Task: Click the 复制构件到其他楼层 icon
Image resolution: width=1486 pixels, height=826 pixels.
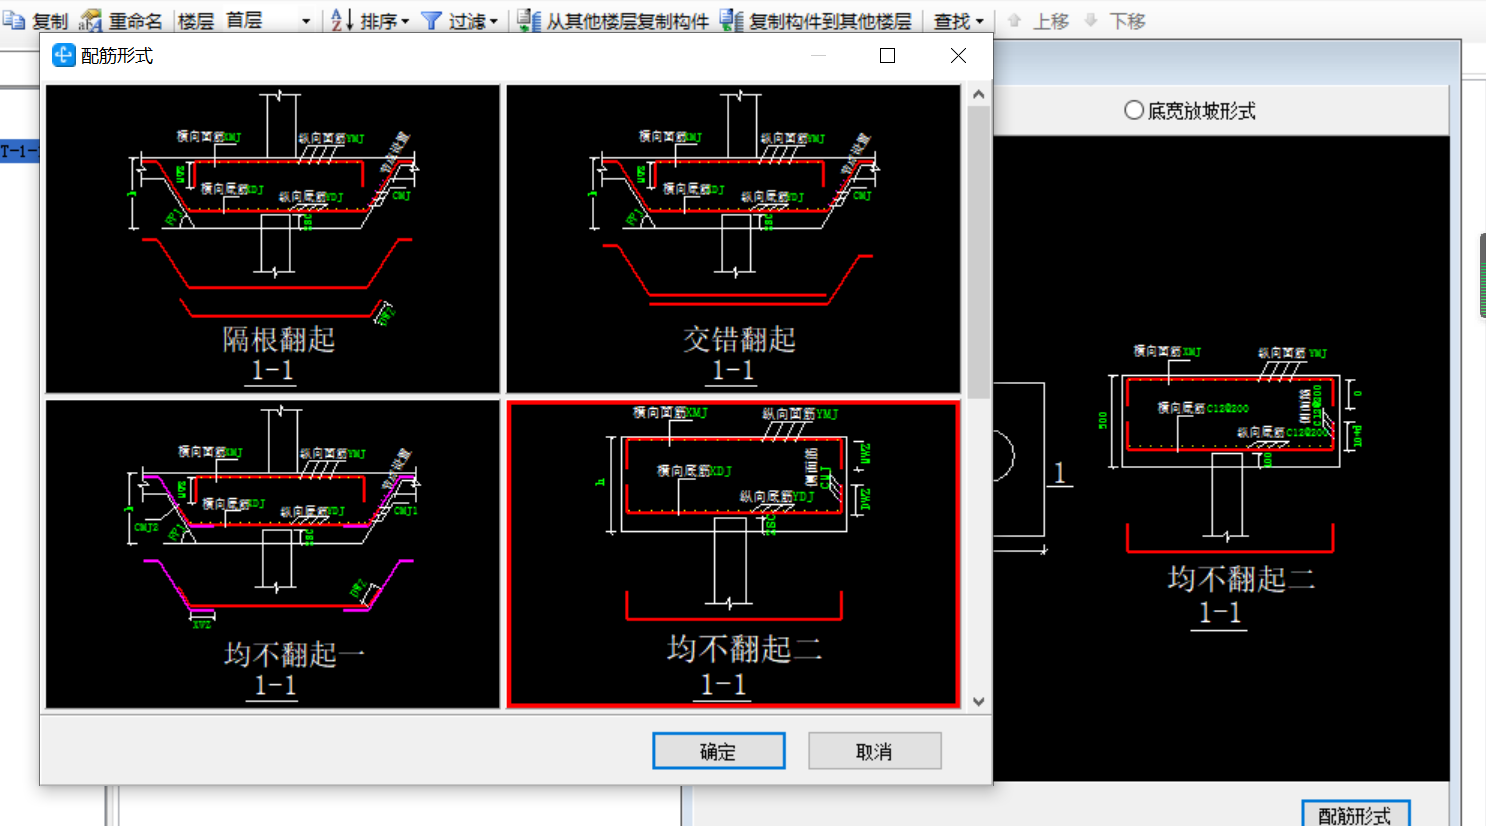Action: [x=732, y=20]
